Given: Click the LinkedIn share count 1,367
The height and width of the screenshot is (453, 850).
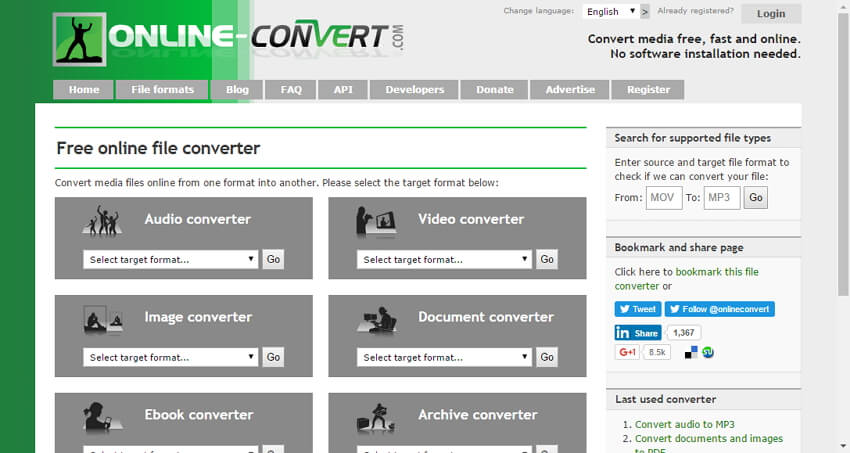Looking at the screenshot, I should (684, 333).
